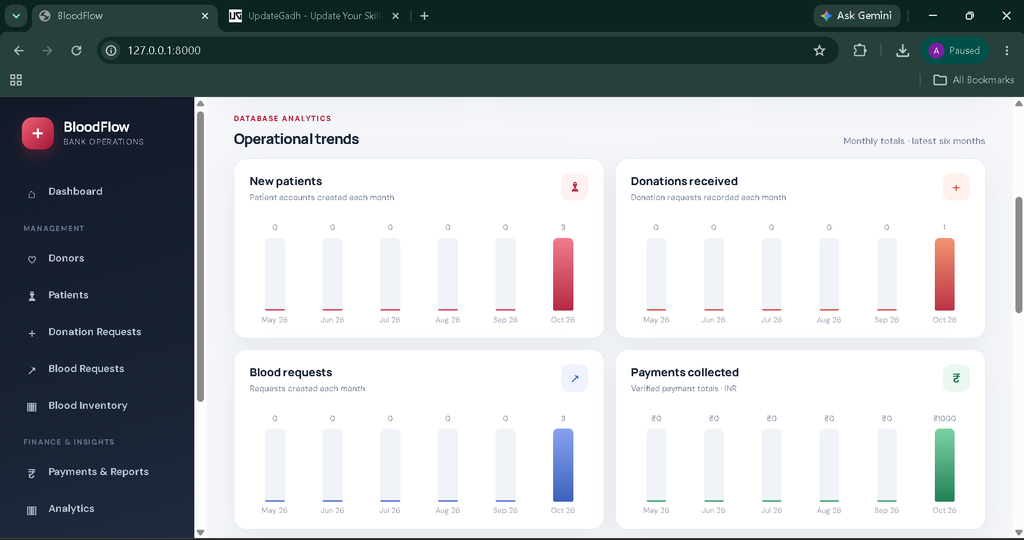Open the browser downloads icon
The height and width of the screenshot is (540, 1024).
[903, 50]
